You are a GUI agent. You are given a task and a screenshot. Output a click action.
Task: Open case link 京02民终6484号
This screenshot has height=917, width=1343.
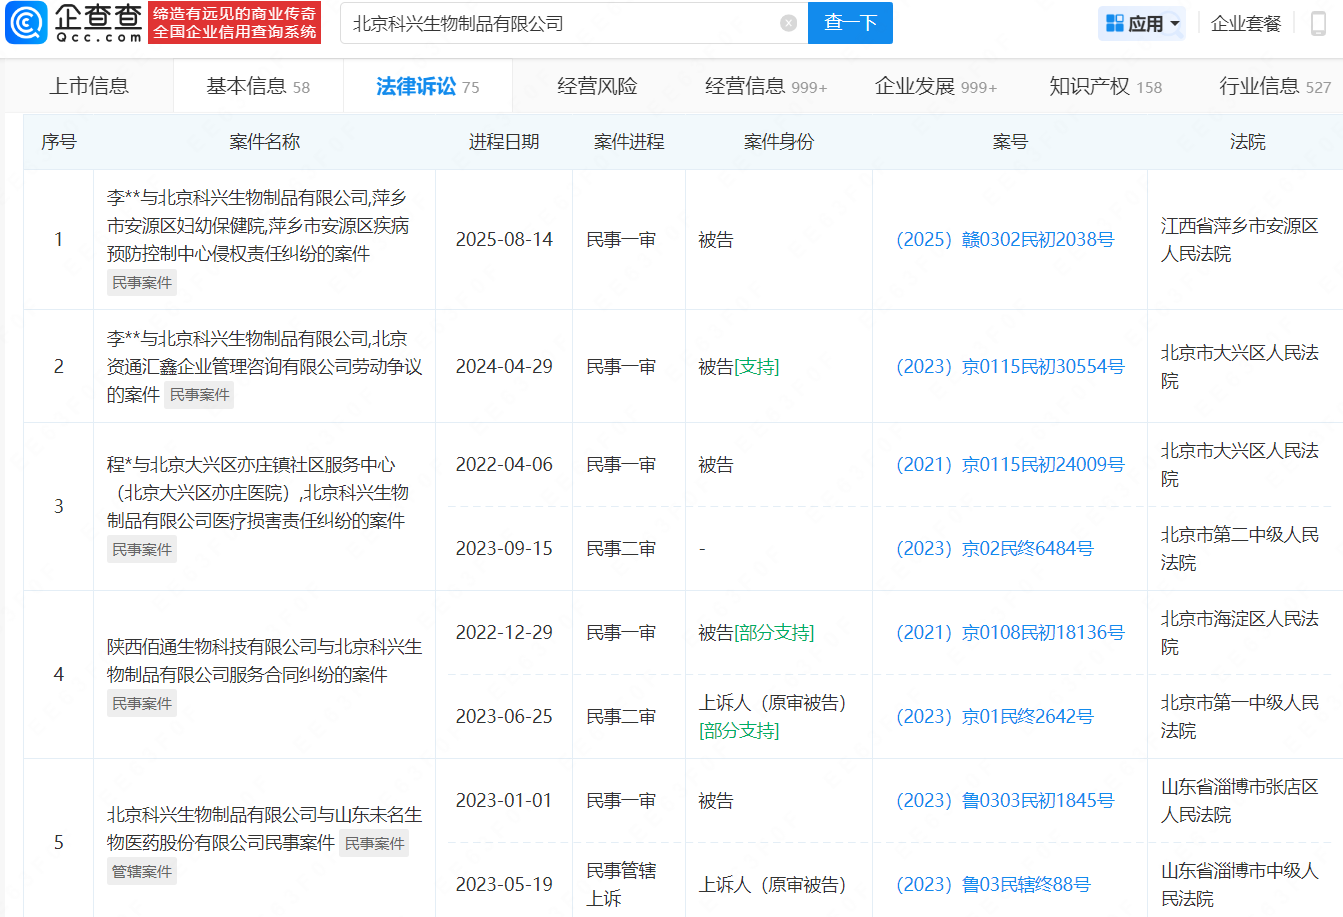click(995, 549)
